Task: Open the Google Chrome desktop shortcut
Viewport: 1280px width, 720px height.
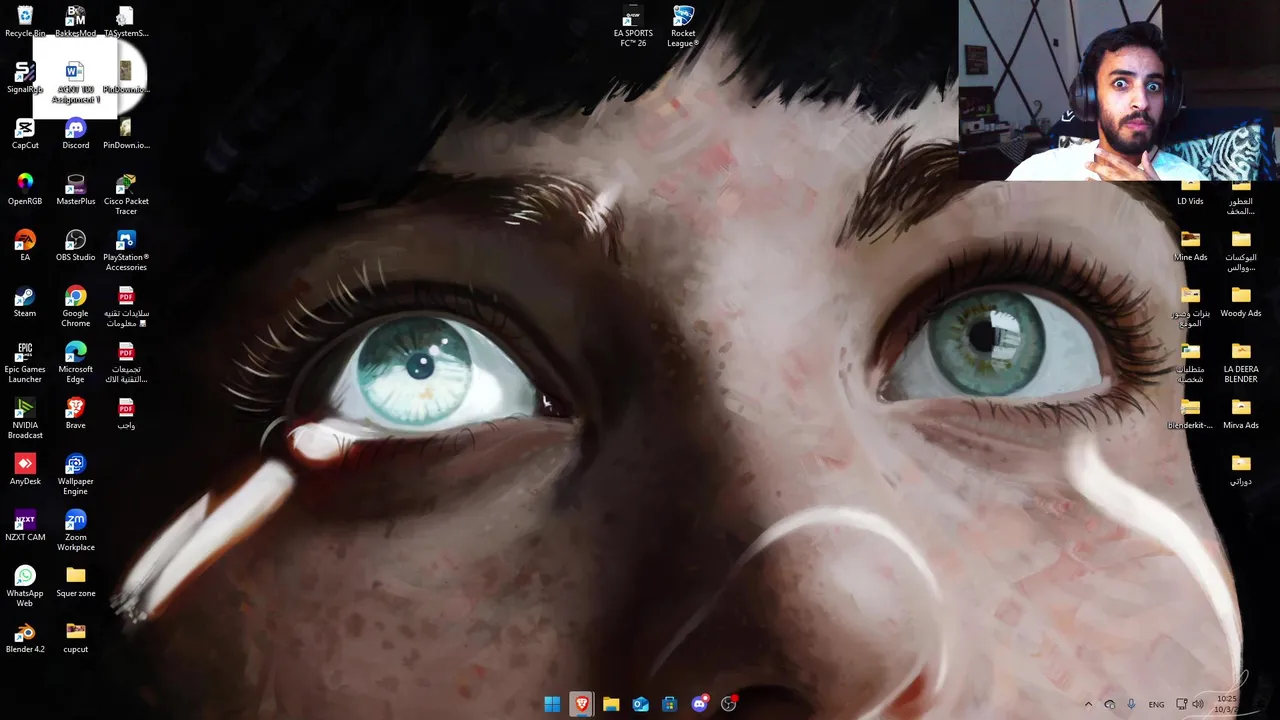Action: click(75, 306)
